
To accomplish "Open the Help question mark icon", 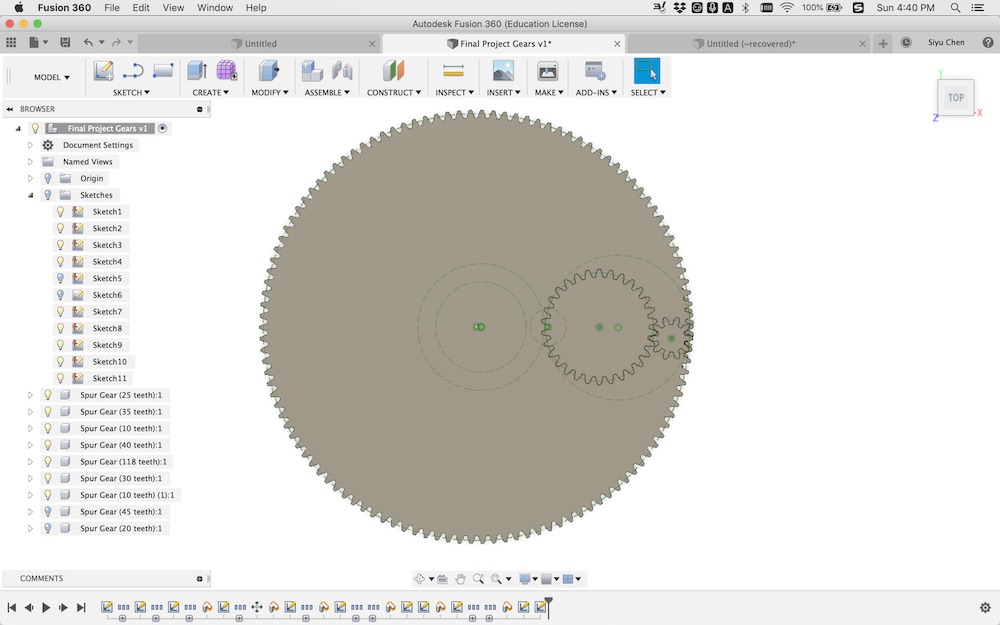I will point(988,43).
